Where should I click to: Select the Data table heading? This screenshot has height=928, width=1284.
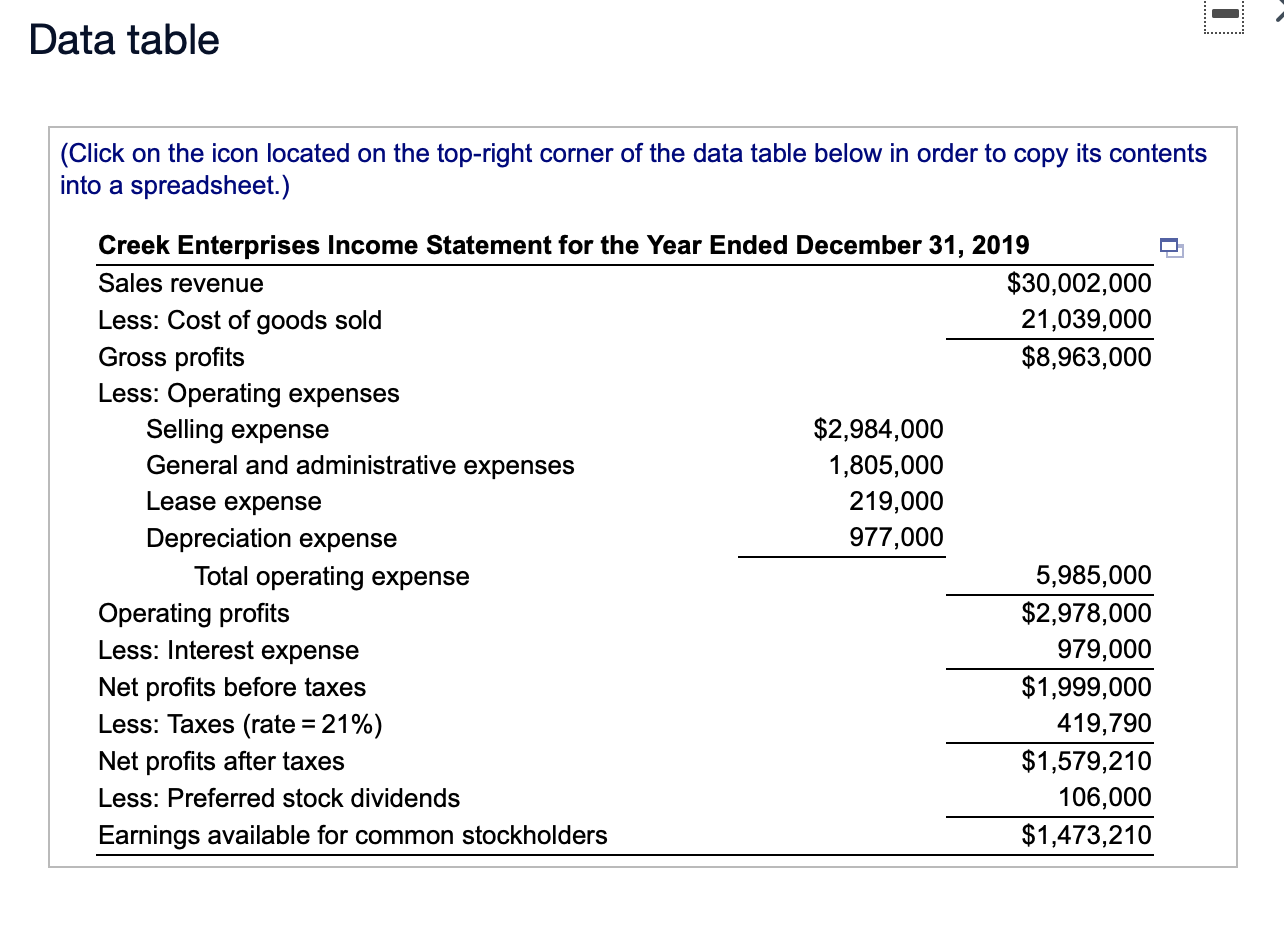click(x=123, y=40)
